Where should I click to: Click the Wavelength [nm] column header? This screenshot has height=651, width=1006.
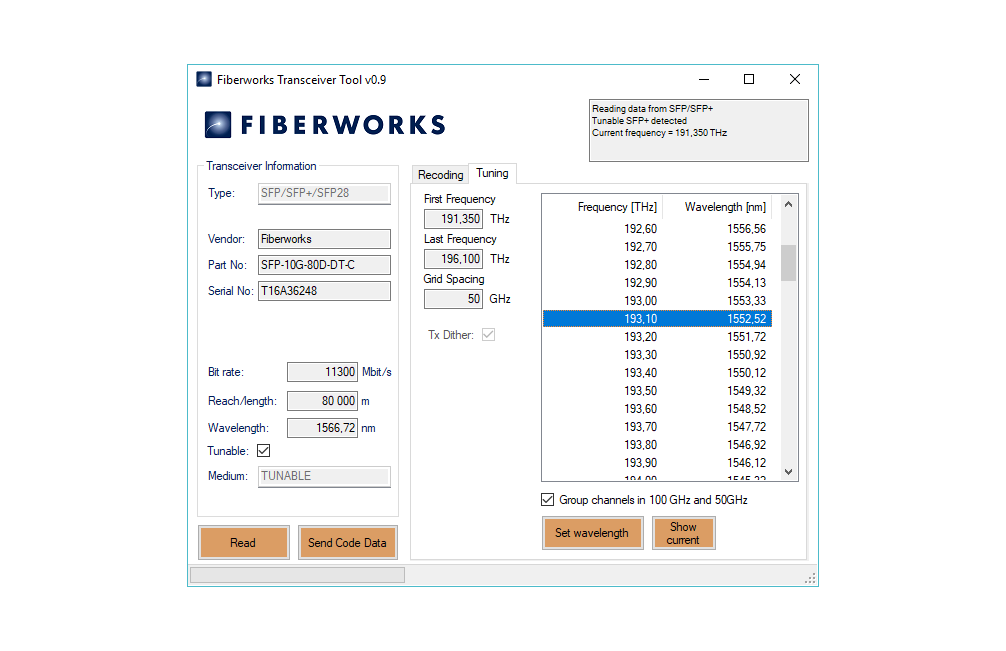pyautogui.click(x=717, y=207)
